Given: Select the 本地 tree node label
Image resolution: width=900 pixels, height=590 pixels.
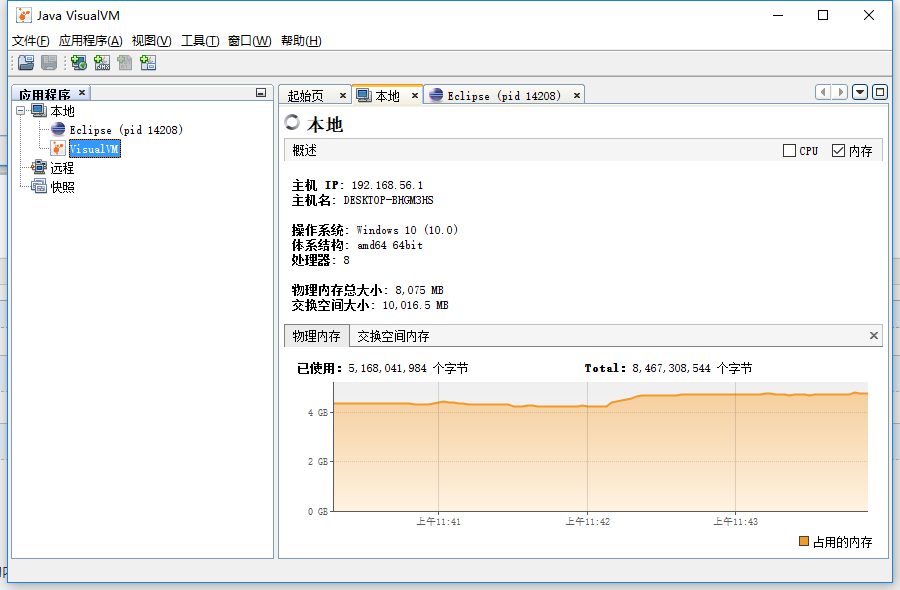Looking at the screenshot, I should 62,111.
